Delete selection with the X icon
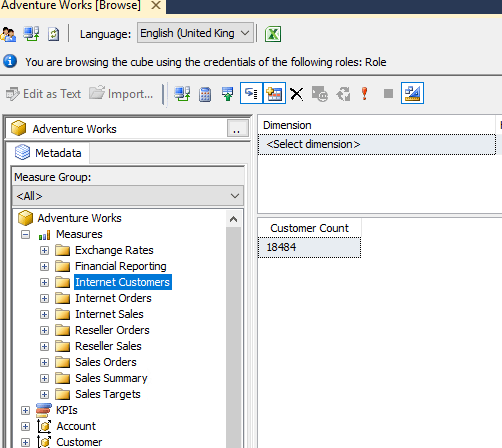This screenshot has width=502, height=448. click(296, 94)
